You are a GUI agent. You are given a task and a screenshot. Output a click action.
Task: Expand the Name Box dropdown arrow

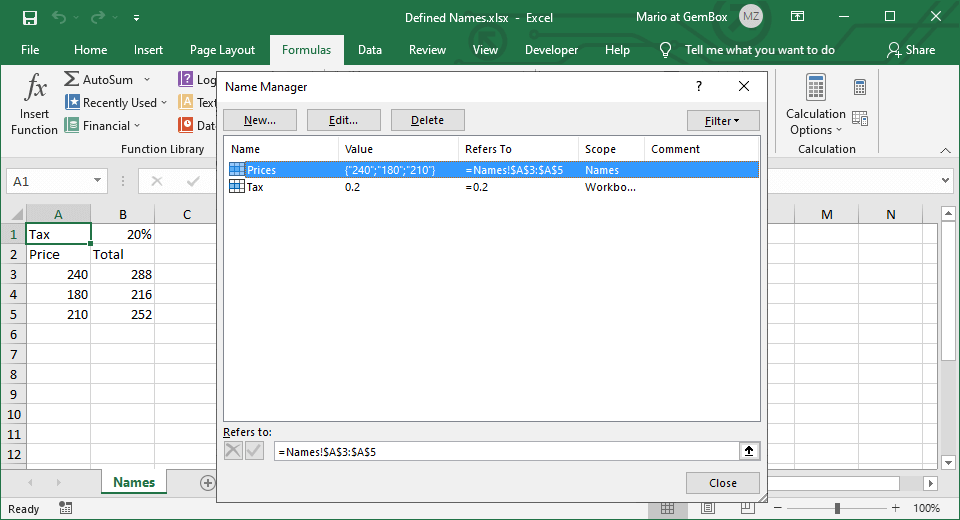point(97,181)
